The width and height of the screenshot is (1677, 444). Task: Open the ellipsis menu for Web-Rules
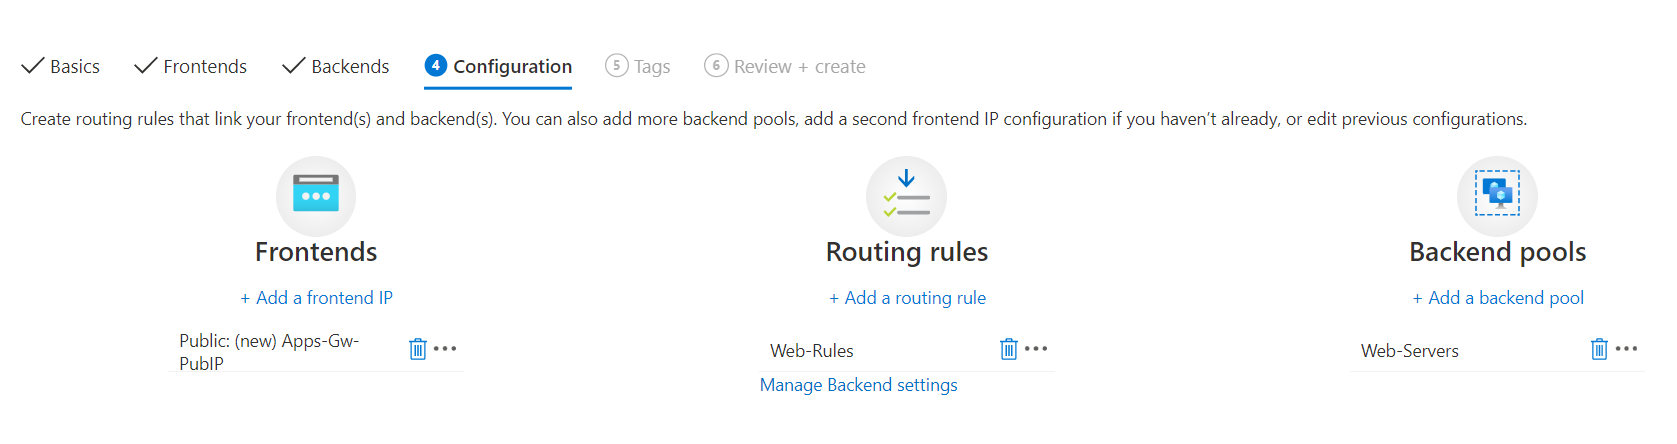coord(1036,349)
